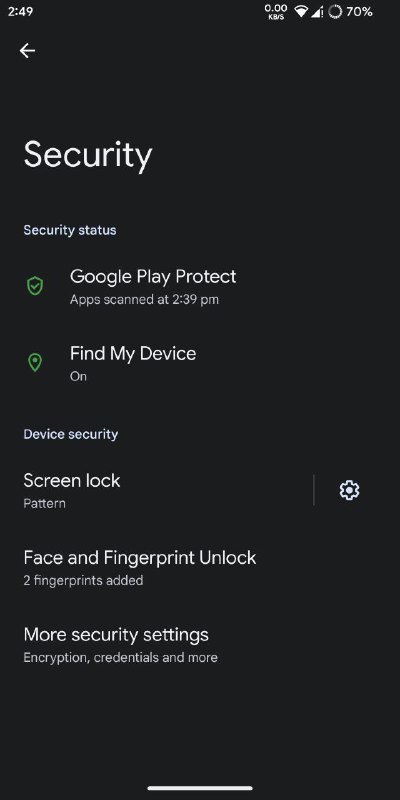The image size is (400, 800).
Task: Tap the 70% battery percentage text
Action: coord(359,11)
